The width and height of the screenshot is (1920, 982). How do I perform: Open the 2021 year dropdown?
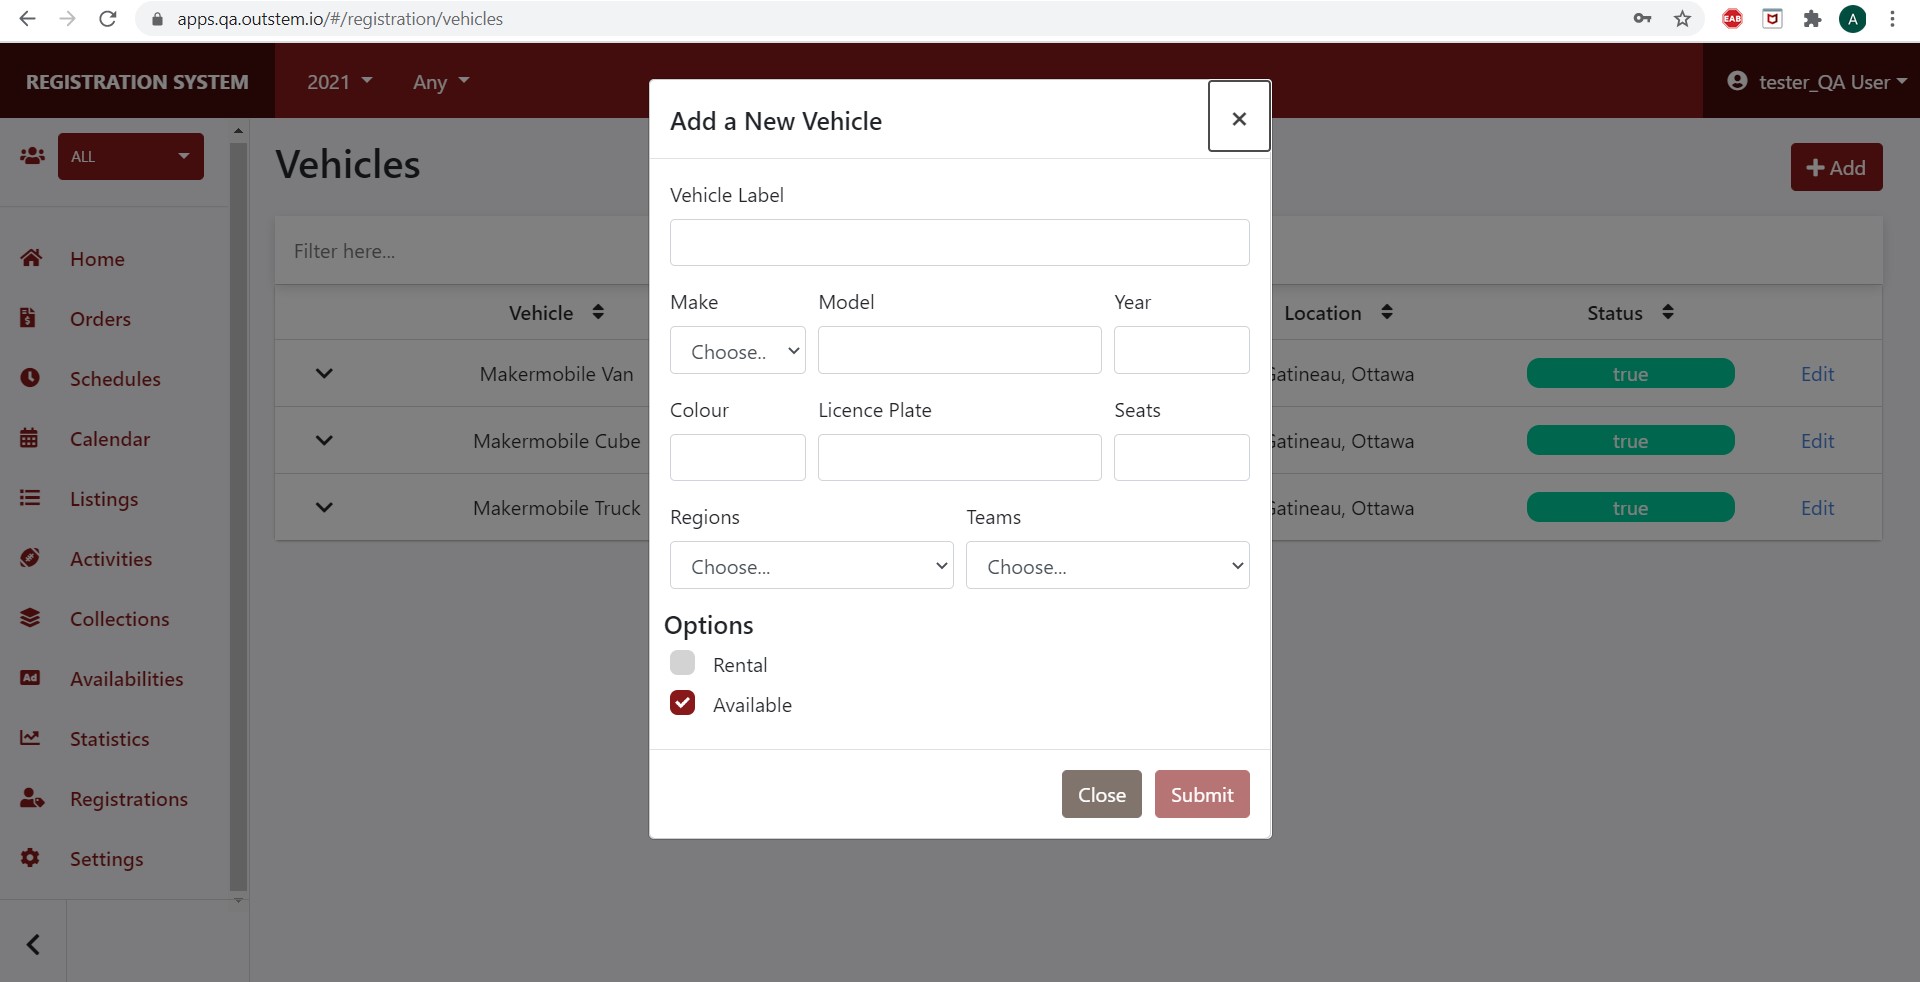(340, 82)
